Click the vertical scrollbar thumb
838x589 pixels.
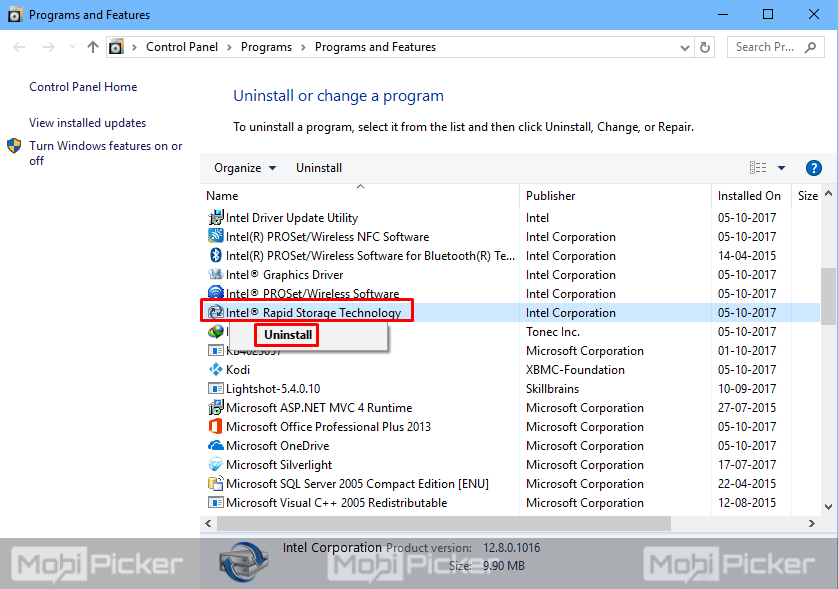pos(828,297)
